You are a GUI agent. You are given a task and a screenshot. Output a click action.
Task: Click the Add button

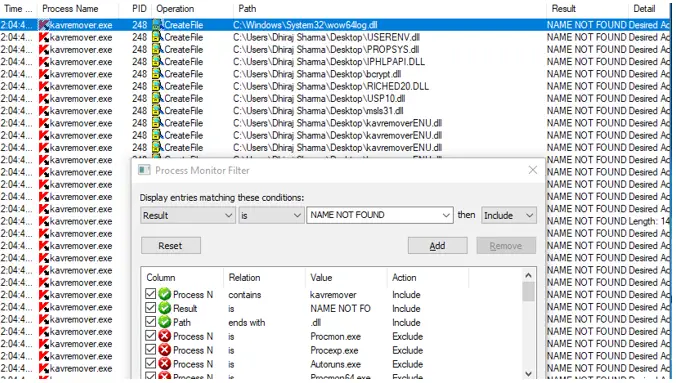tap(438, 246)
